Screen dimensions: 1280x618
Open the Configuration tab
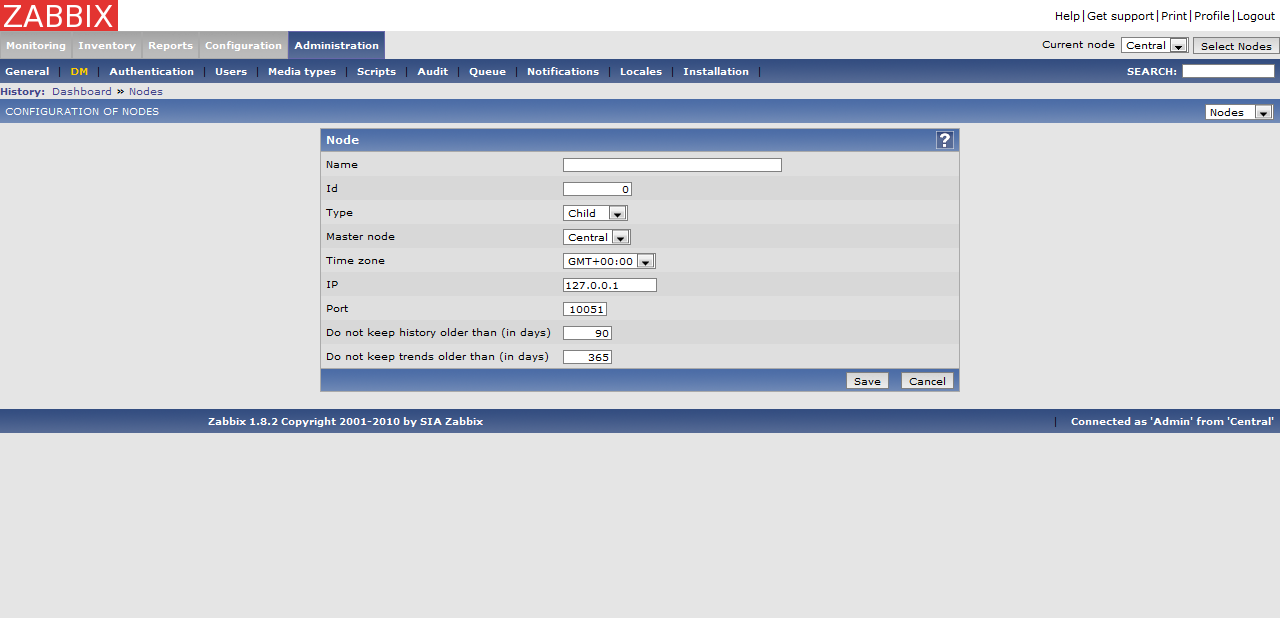tap(243, 46)
